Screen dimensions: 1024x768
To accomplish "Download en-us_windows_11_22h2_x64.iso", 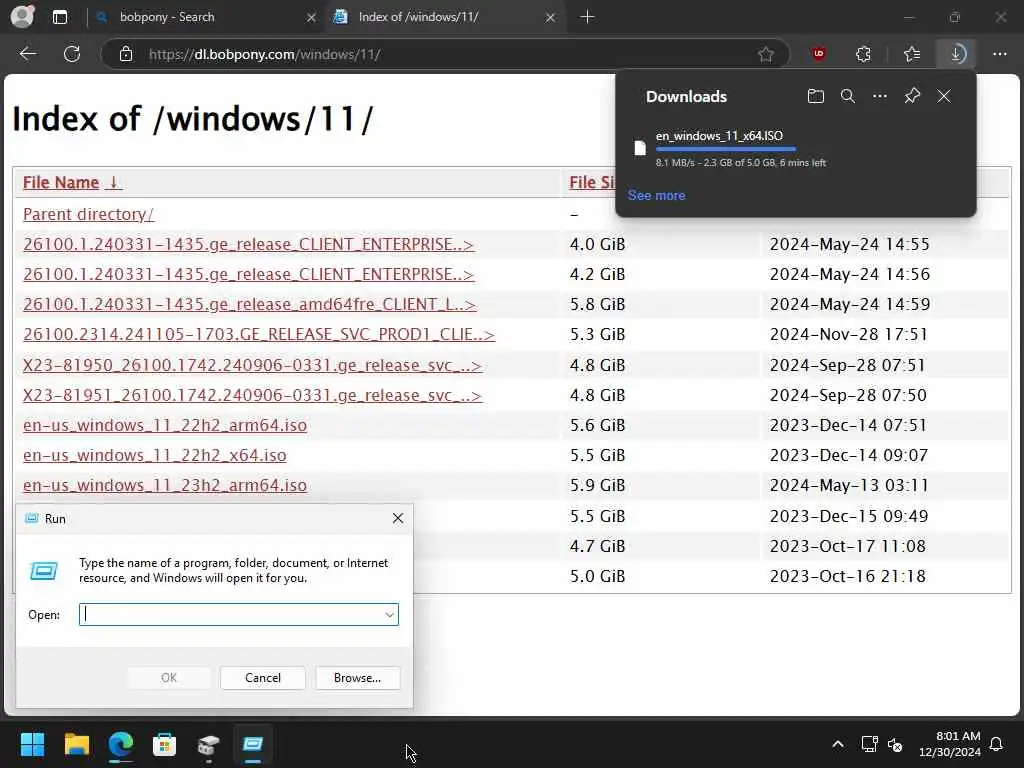I will (154, 455).
